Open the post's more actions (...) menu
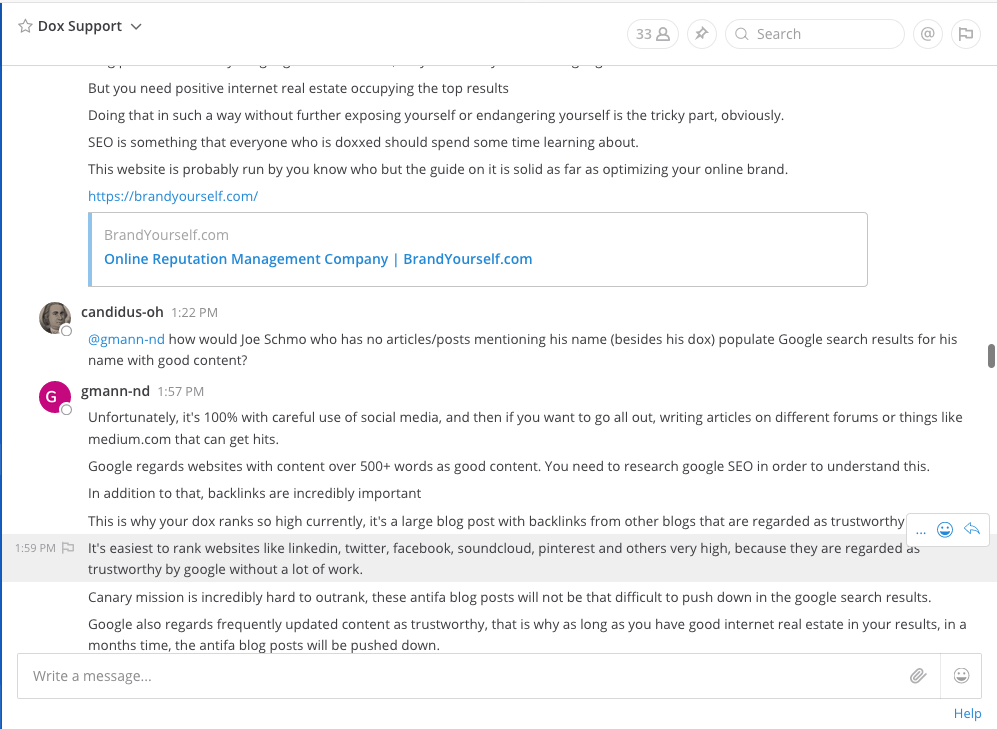The width and height of the screenshot is (997, 729). click(x=920, y=529)
